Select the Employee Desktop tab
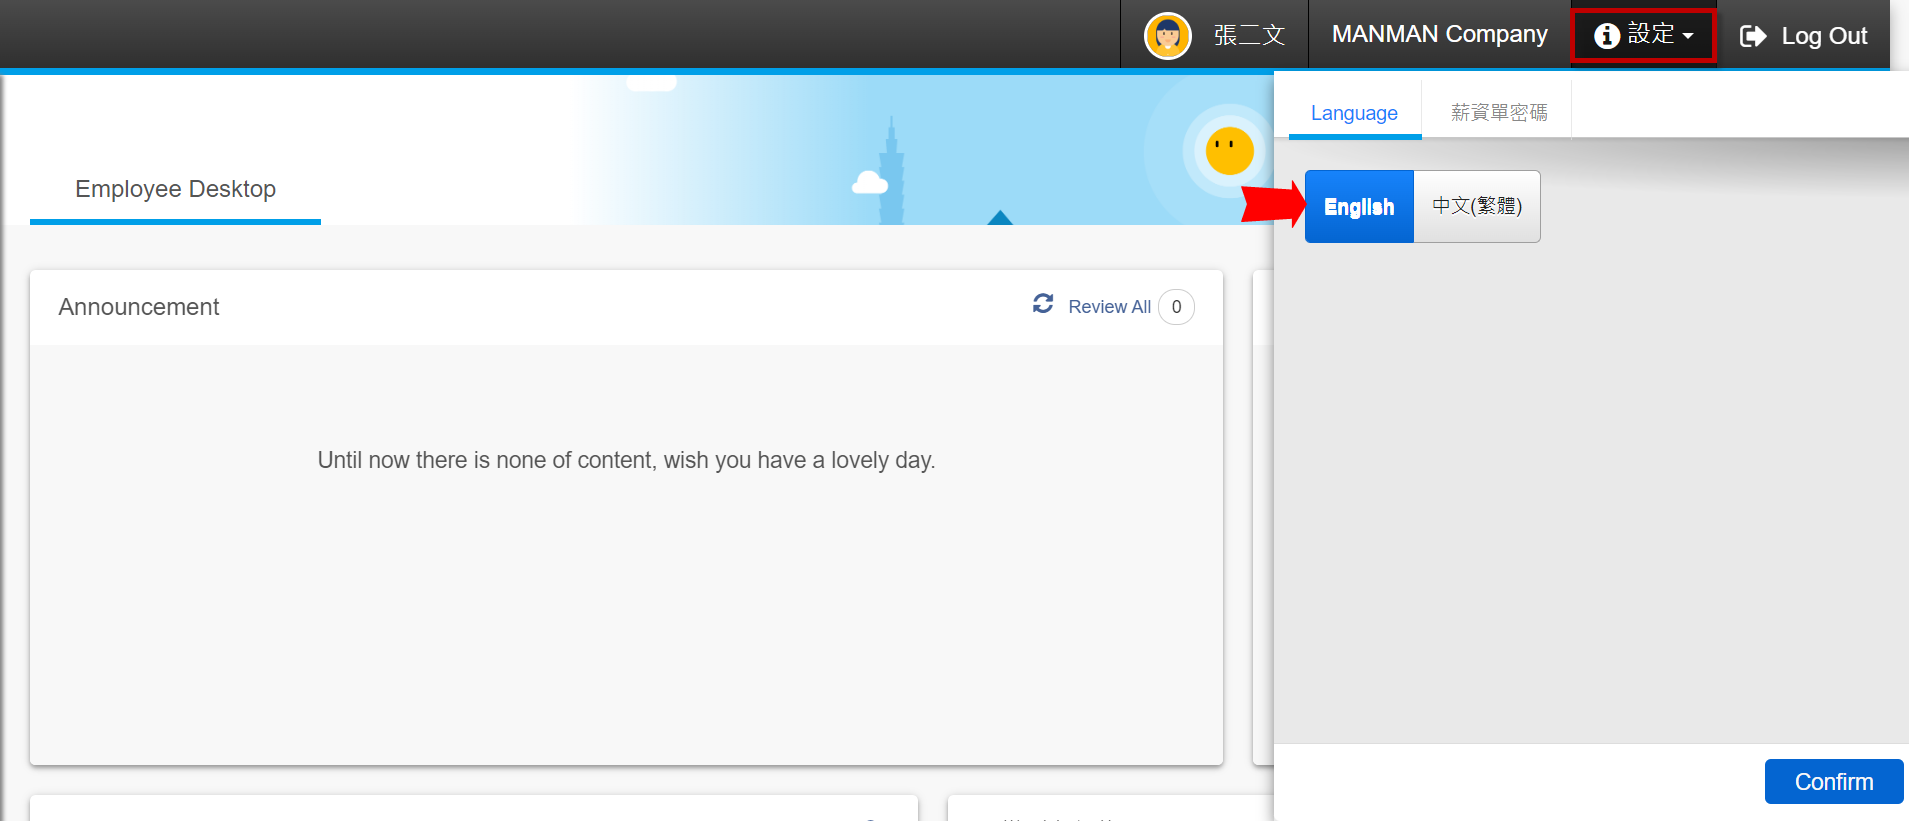Image resolution: width=1909 pixels, height=821 pixels. click(x=175, y=189)
